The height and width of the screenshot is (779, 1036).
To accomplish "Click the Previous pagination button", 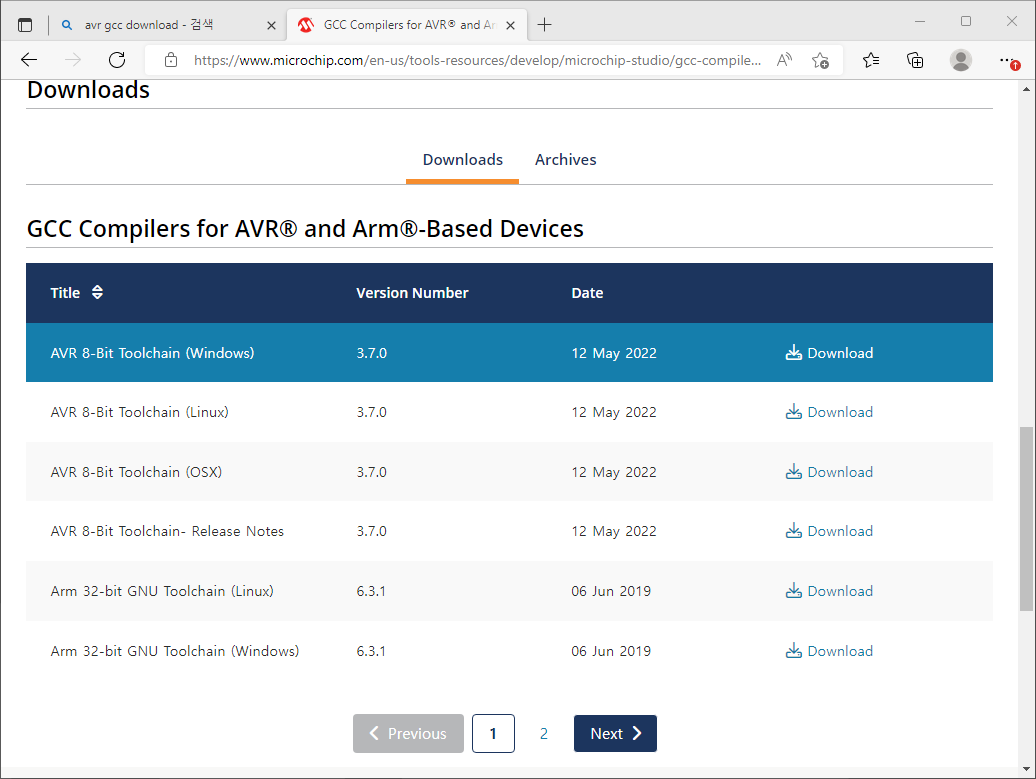I will [x=408, y=733].
